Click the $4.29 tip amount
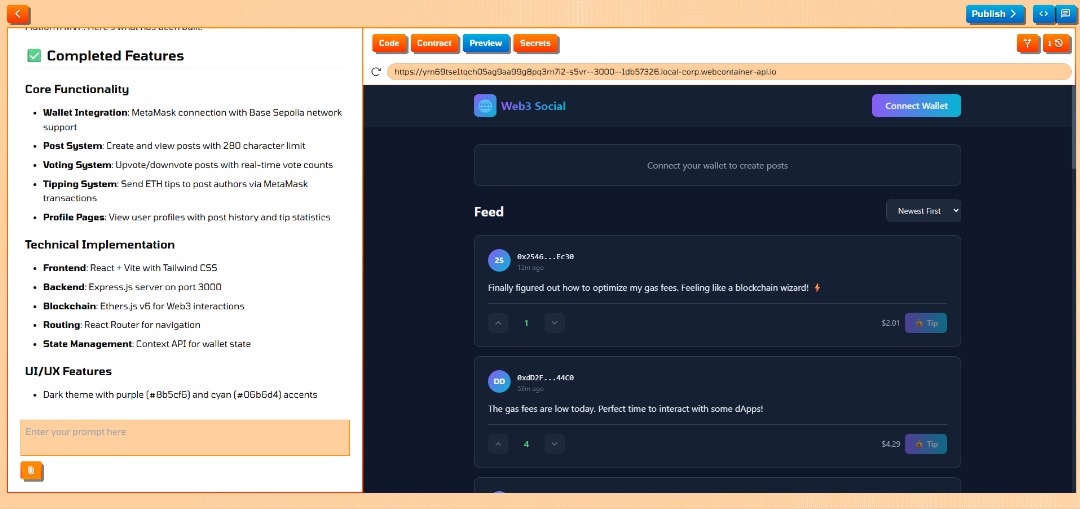 pos(891,444)
